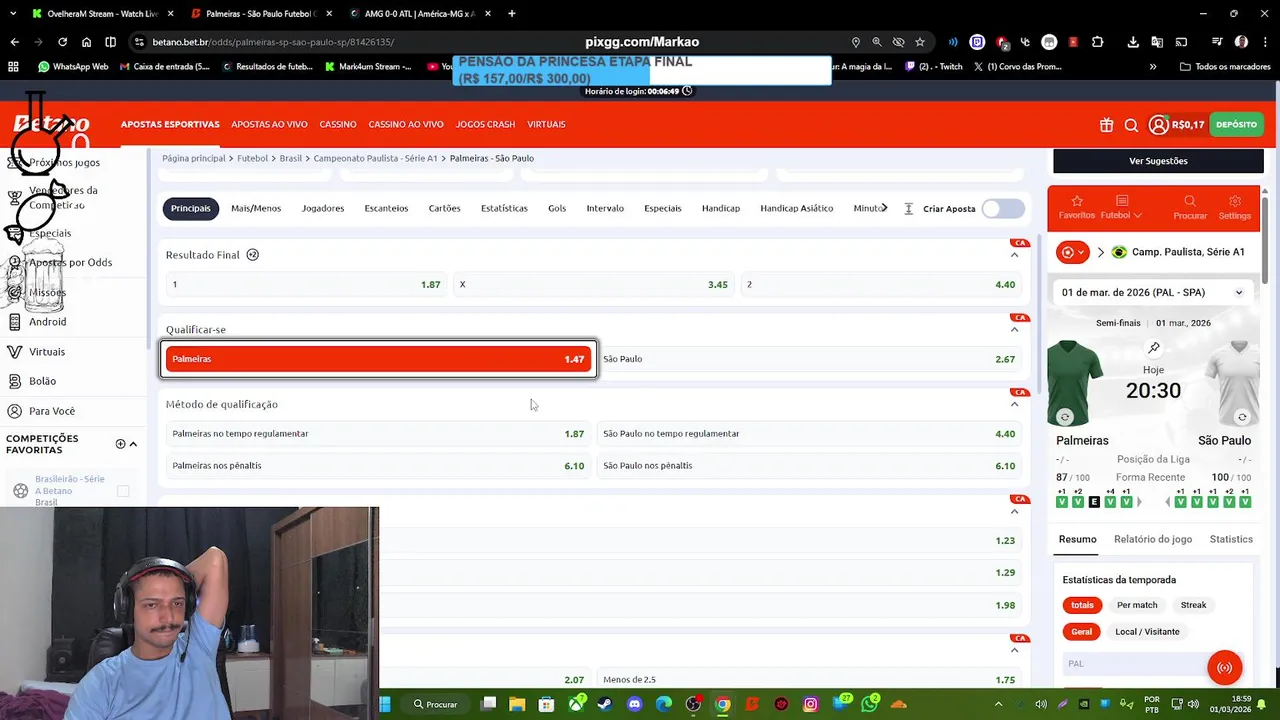This screenshot has height=720, width=1280.
Task: Open the Cassino menu
Action: coord(338,125)
